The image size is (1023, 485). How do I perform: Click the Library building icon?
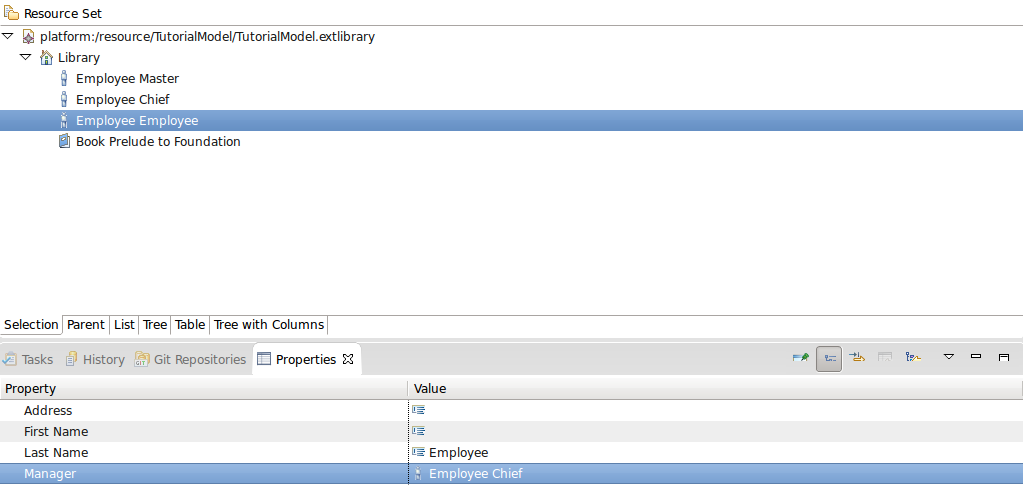(x=46, y=57)
